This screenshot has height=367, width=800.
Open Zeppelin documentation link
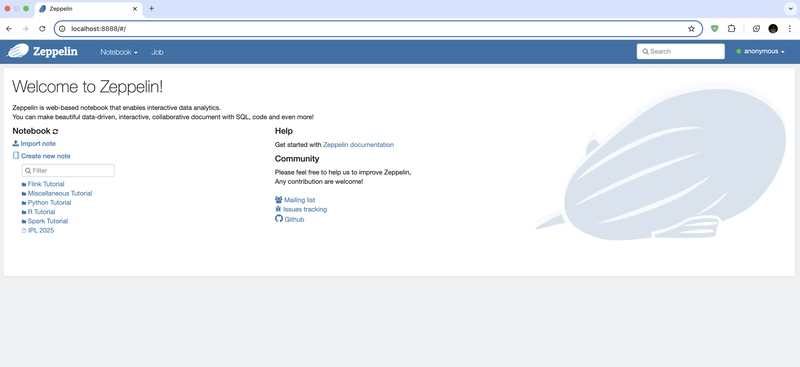[x=358, y=144]
